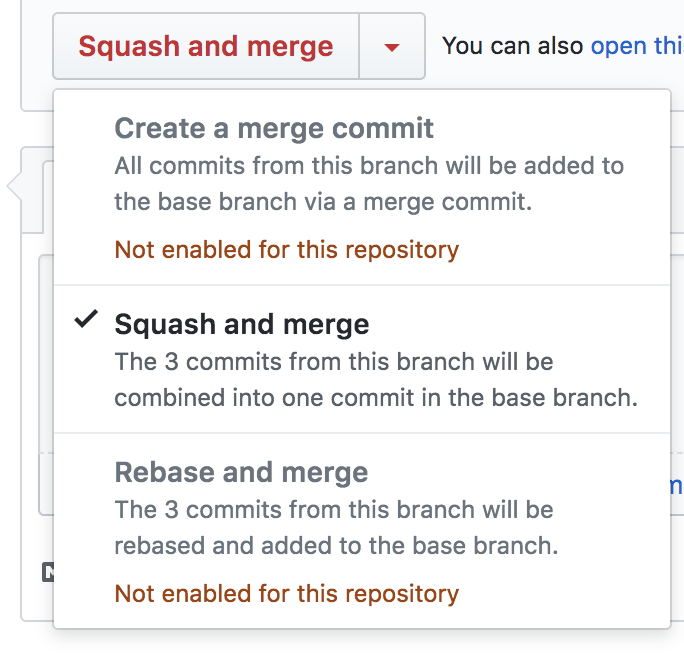
Task: Open the merge method dropdown arrow
Action: (392, 46)
